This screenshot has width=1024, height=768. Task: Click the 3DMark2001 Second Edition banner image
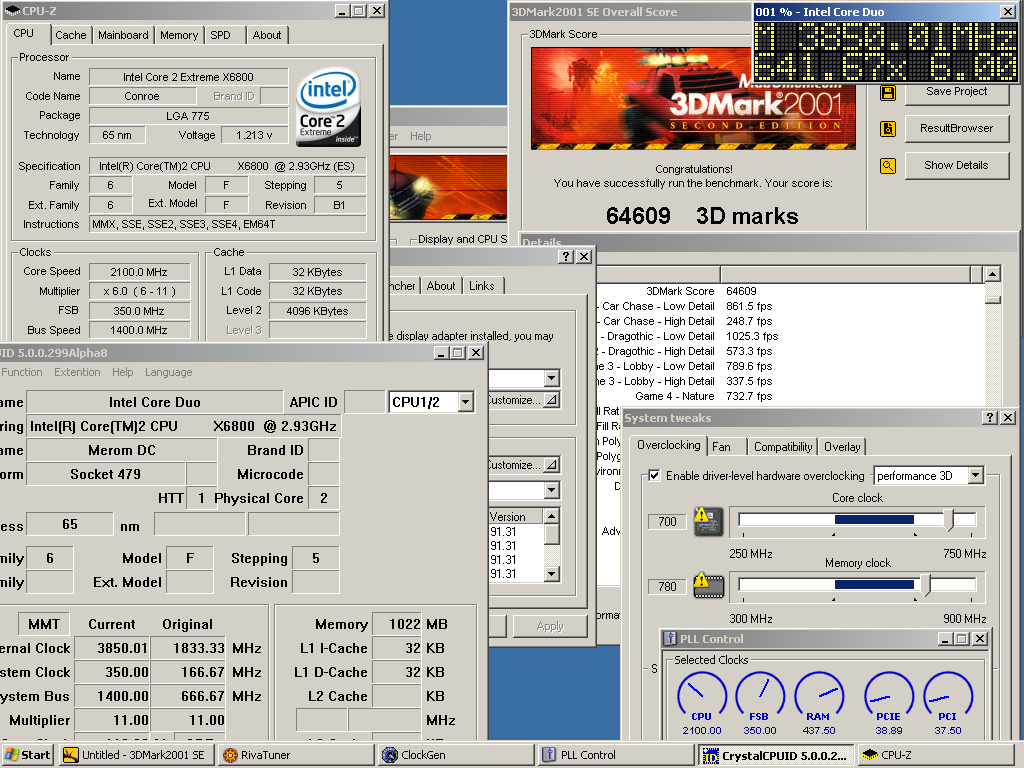click(694, 99)
